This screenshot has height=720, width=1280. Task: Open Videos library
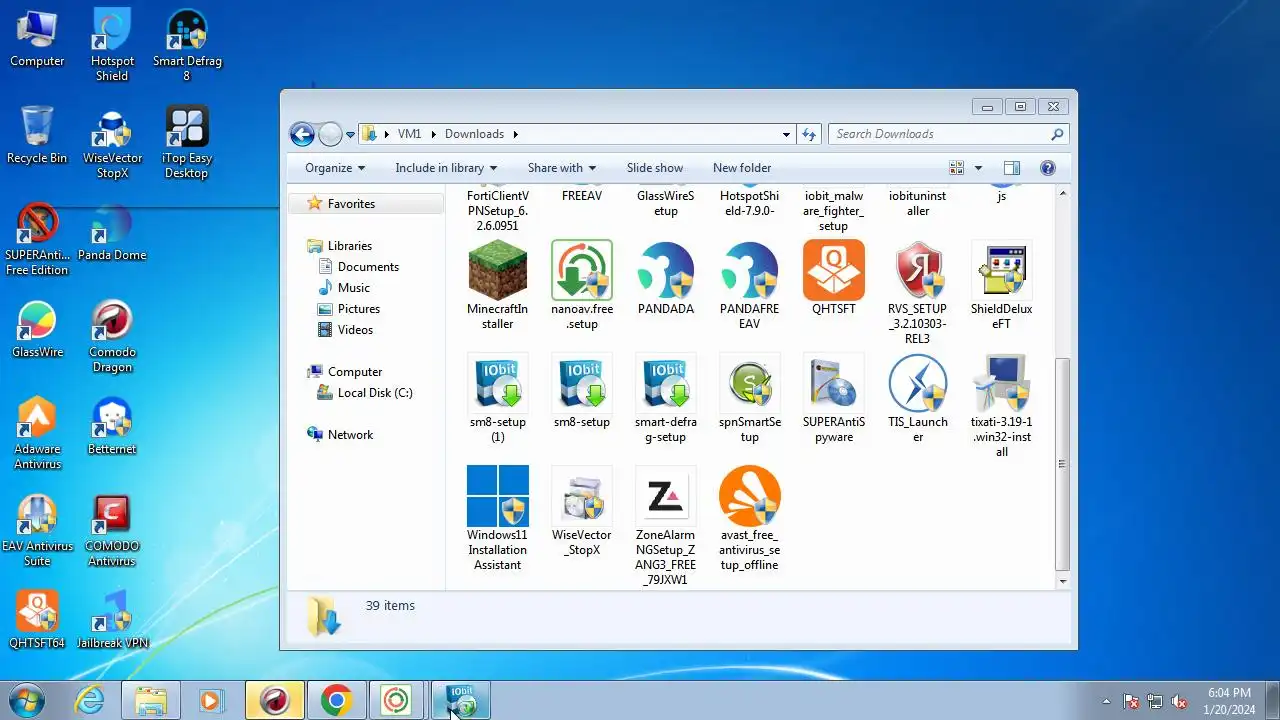click(x=355, y=330)
